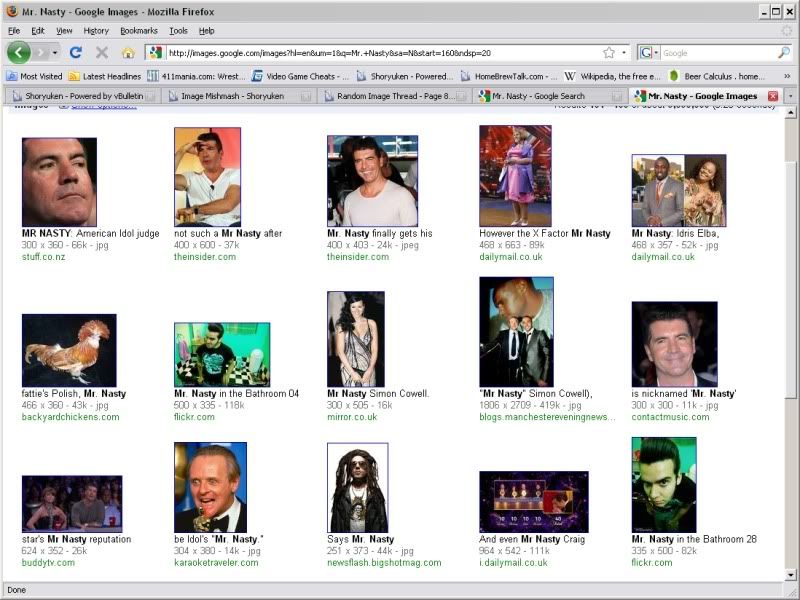Open the 'star's Mr Nasty reputation' thumbnail

(x=72, y=504)
